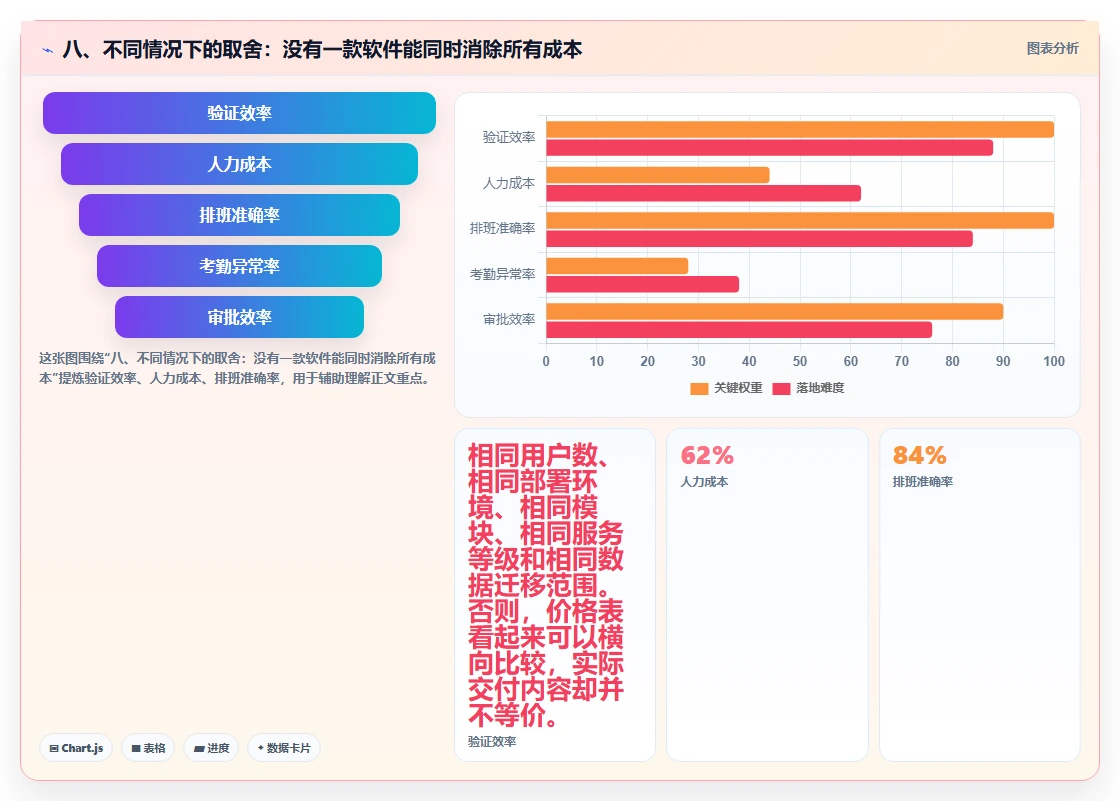Click orange 关键权重 bar for 排班准确率
This screenshot has width=1120, height=801.
coord(800,220)
